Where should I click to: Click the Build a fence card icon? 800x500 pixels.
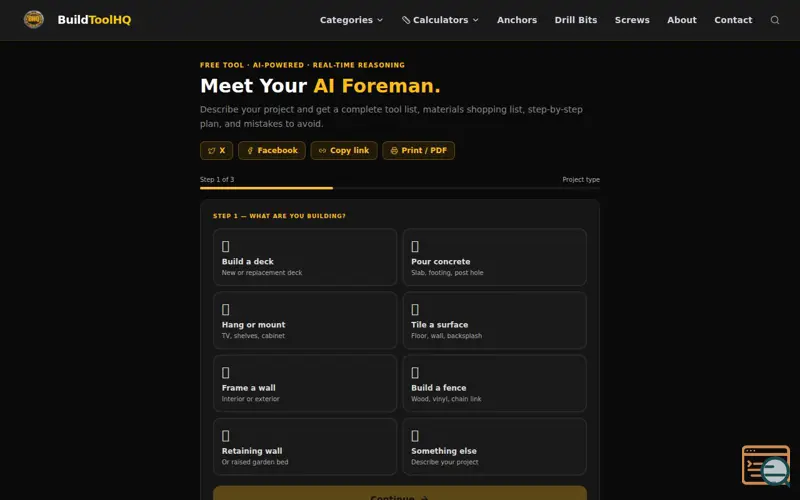(415, 372)
